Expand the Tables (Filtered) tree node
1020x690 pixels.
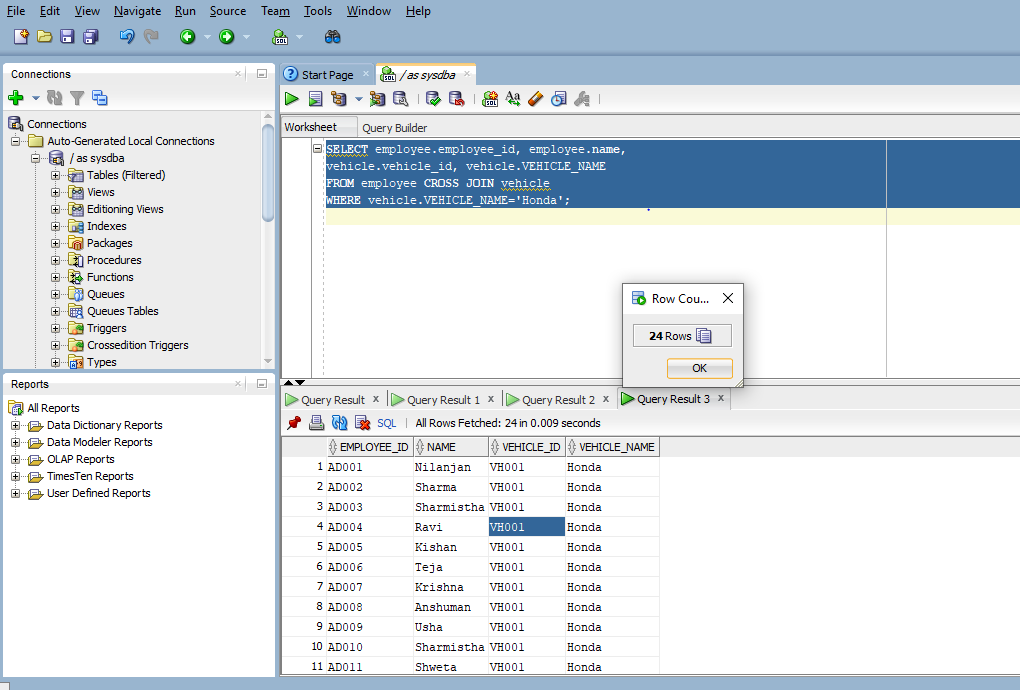tap(57, 175)
